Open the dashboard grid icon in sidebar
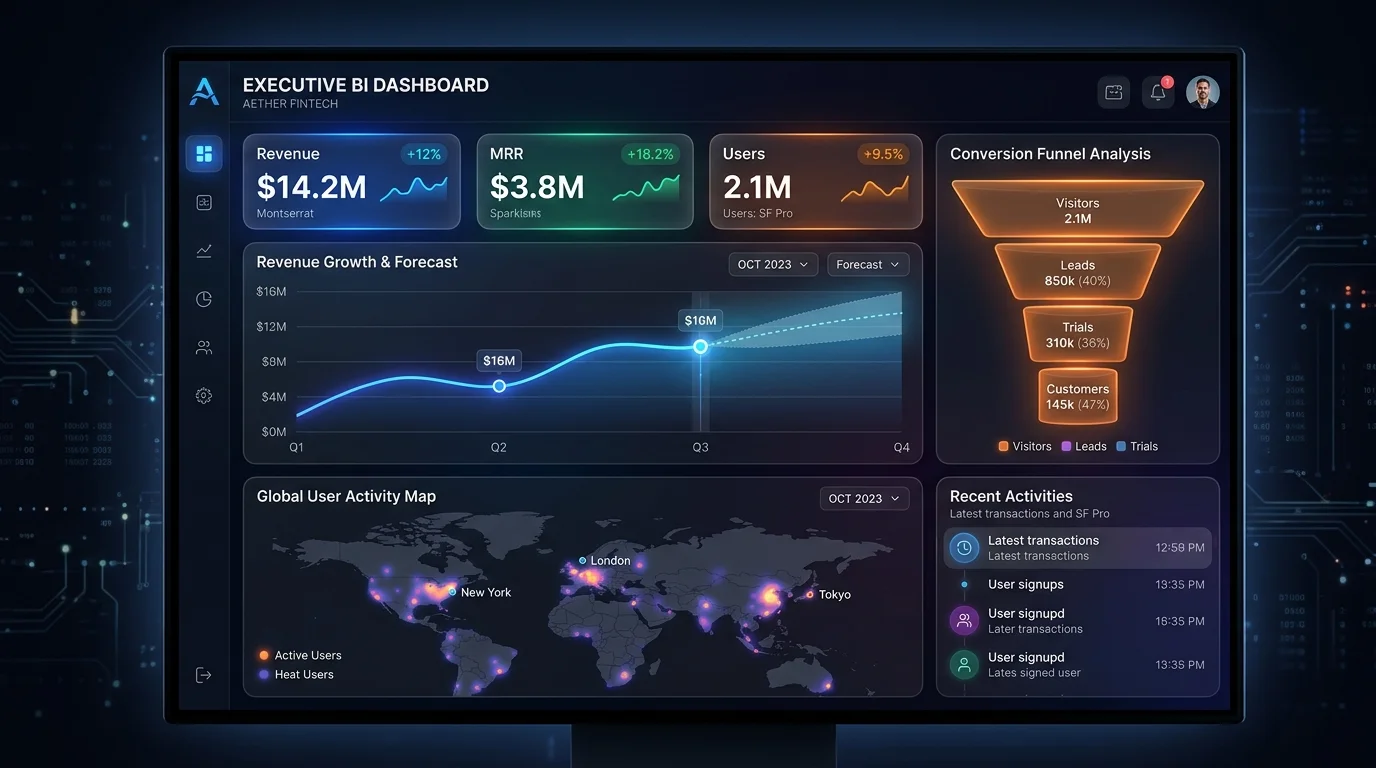Image resolution: width=1376 pixels, height=768 pixels. tap(204, 154)
